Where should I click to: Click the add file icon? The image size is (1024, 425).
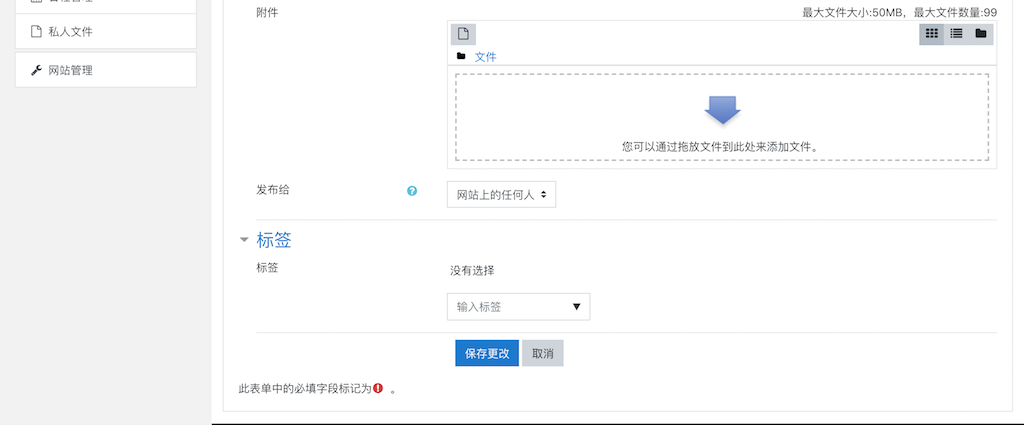pos(463,34)
